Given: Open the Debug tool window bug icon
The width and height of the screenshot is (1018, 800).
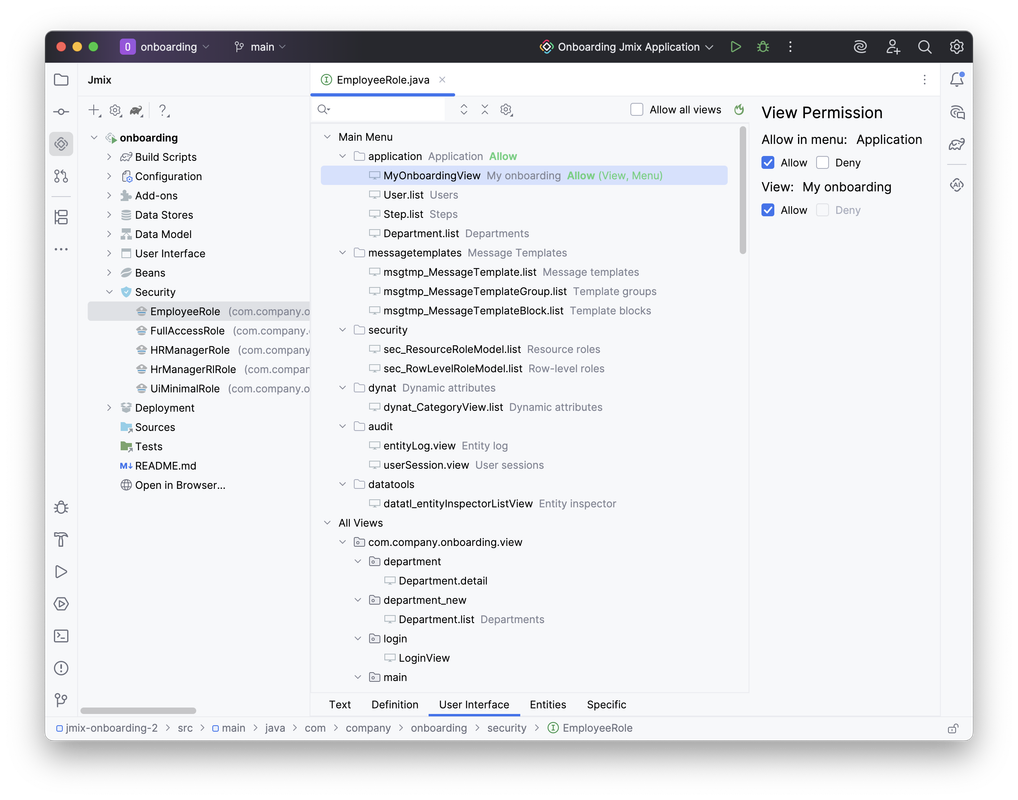Looking at the screenshot, I should (x=61, y=507).
